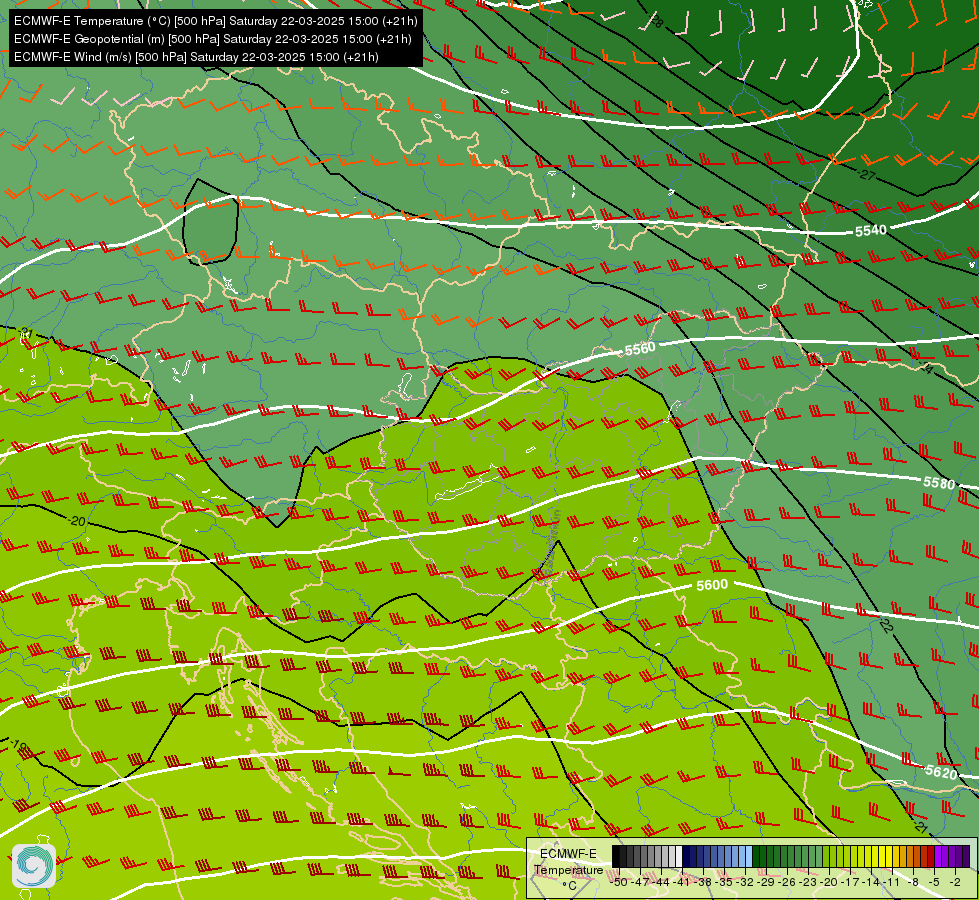
Task: Click the -47 value in the legend
Action: pos(641,882)
